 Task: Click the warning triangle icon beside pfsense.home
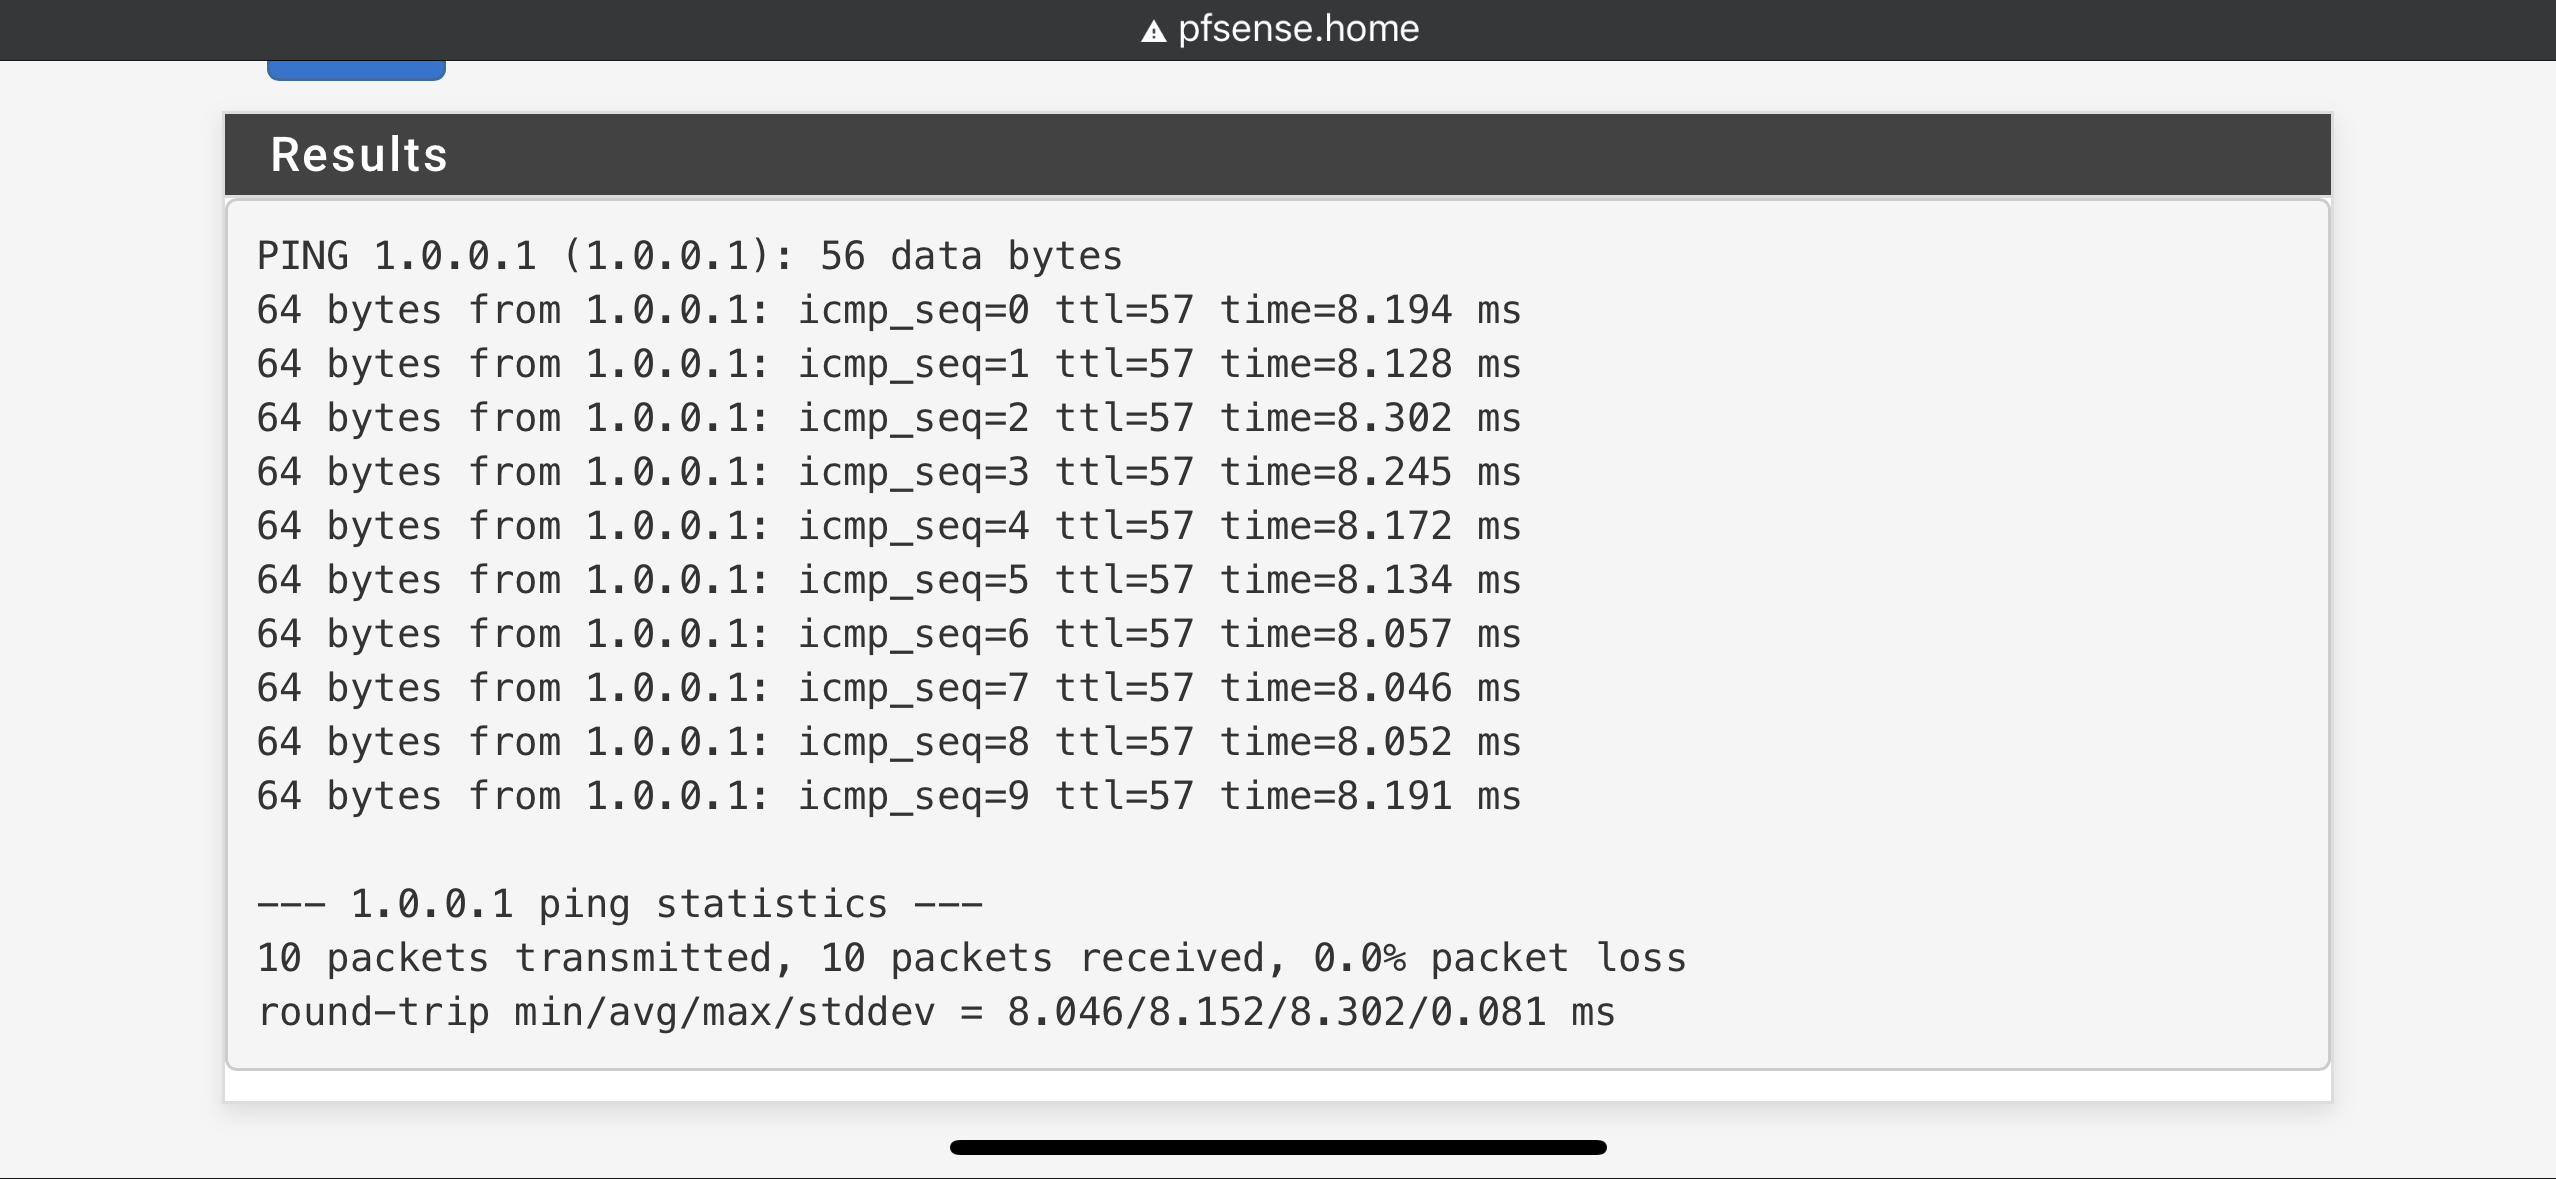1153,32
